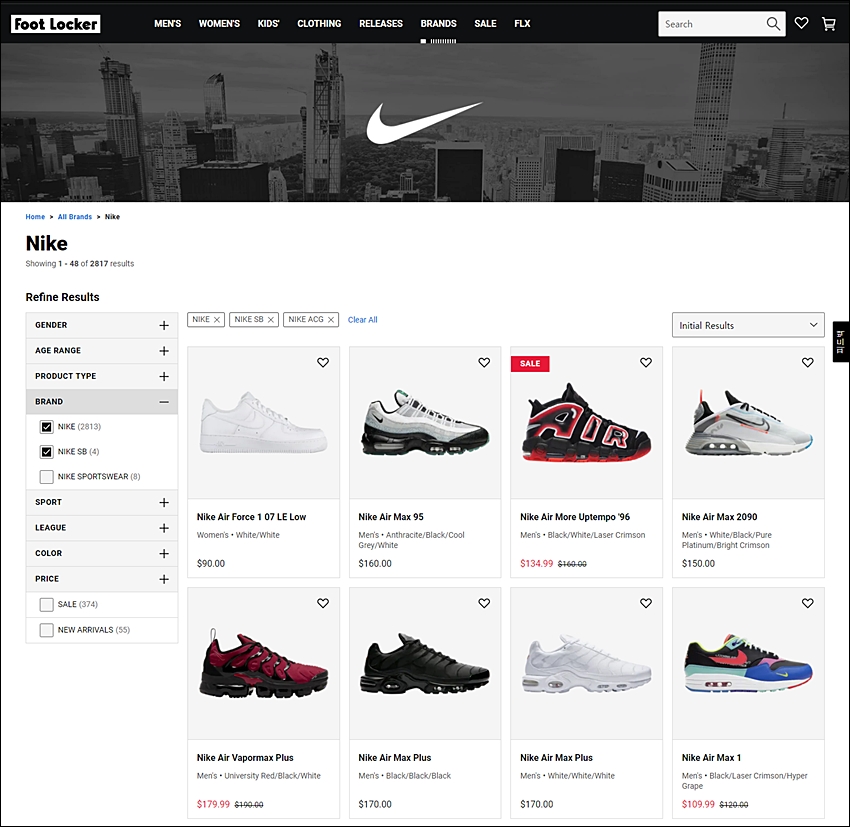Open the RELEASES menu
Image resolution: width=850 pixels, height=827 pixels.
tap(381, 24)
